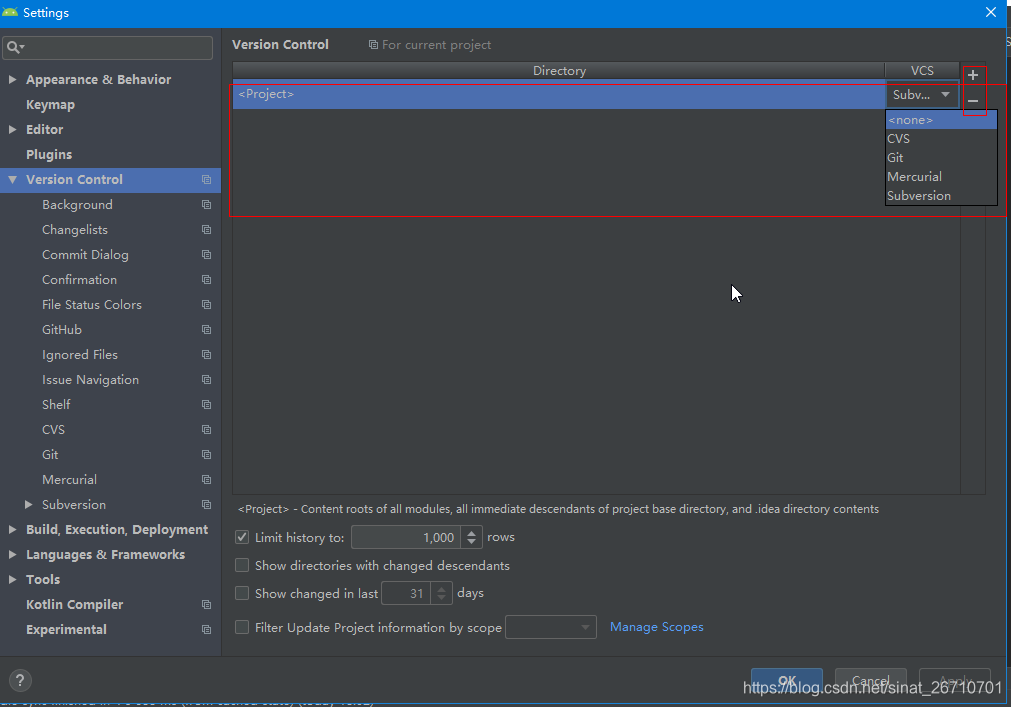This screenshot has width=1011, height=707.
Task: Click the plus icon to add VCS mapping
Action: coord(973,75)
